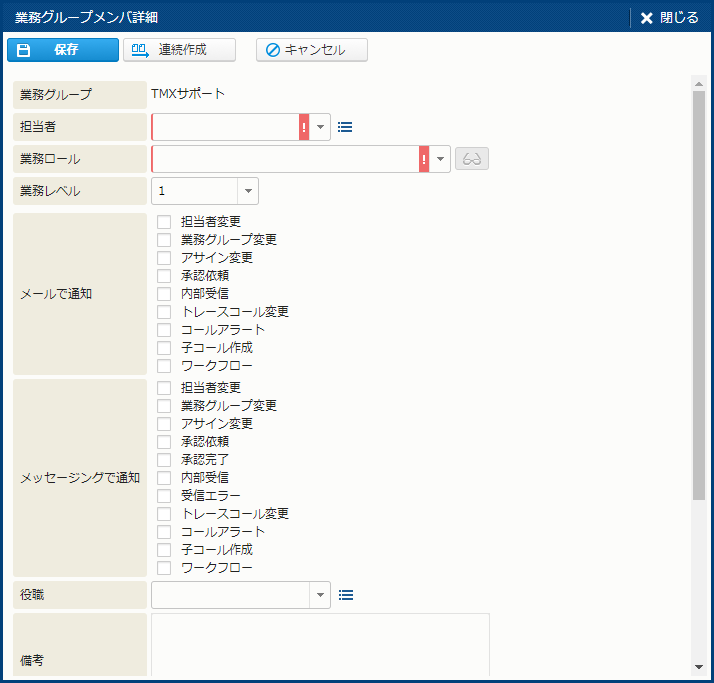The height and width of the screenshot is (683, 714).
Task: Enable 承認依頼 under メールで通知
Action: tap(164, 276)
